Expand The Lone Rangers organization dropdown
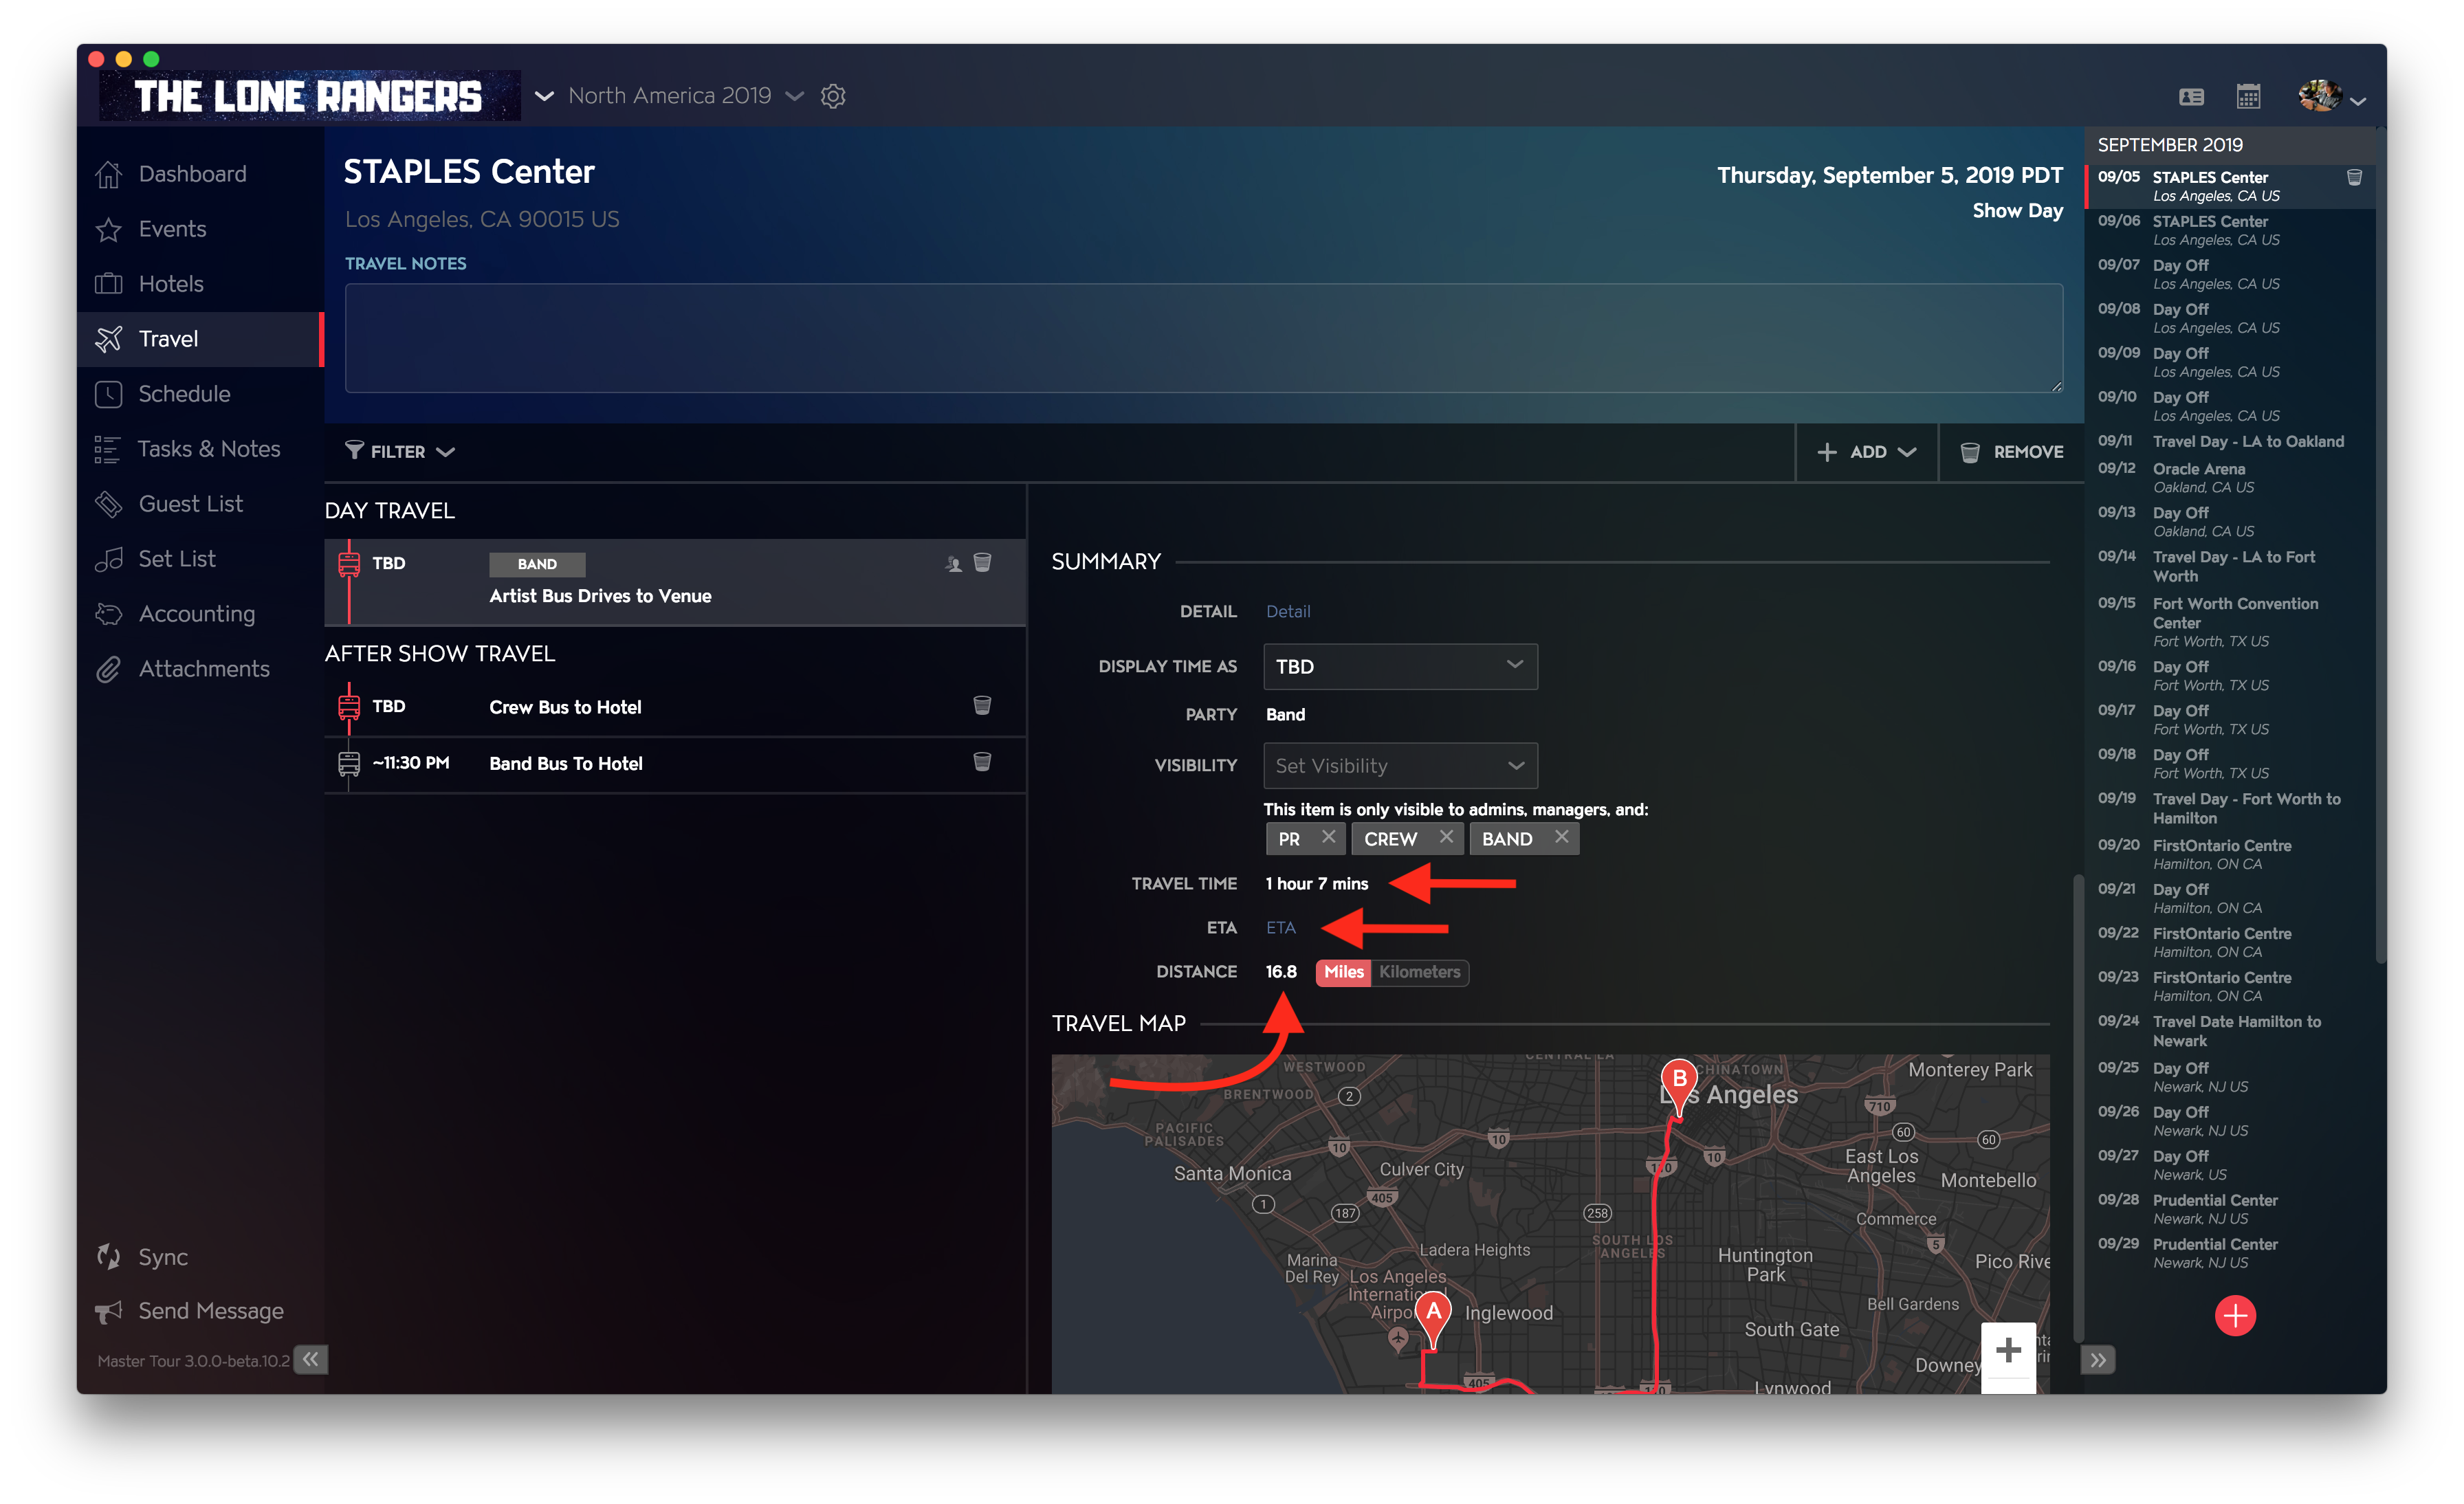Viewport: 2464px width, 1504px height. [544, 96]
